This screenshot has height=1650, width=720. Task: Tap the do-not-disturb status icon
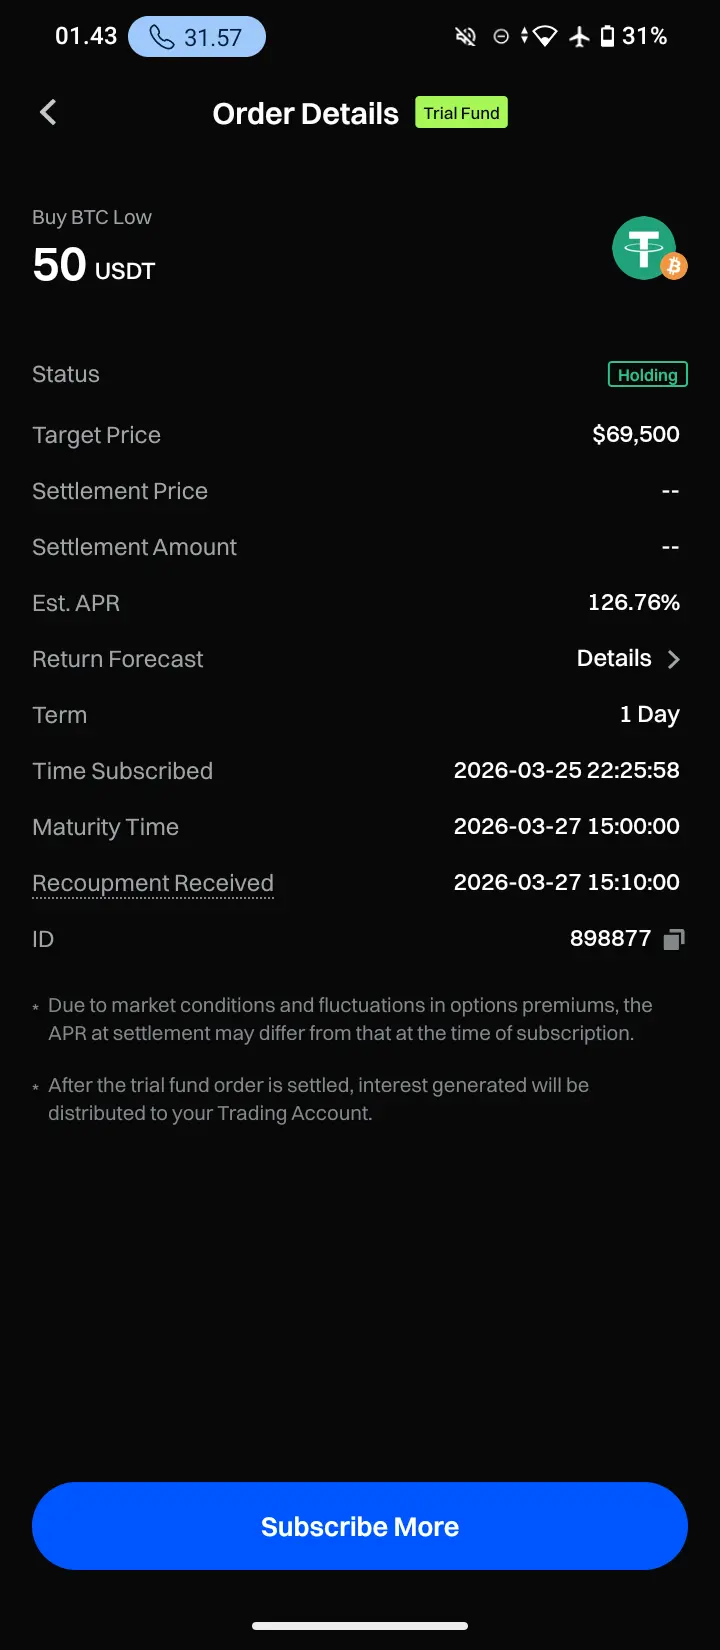pyautogui.click(x=501, y=37)
